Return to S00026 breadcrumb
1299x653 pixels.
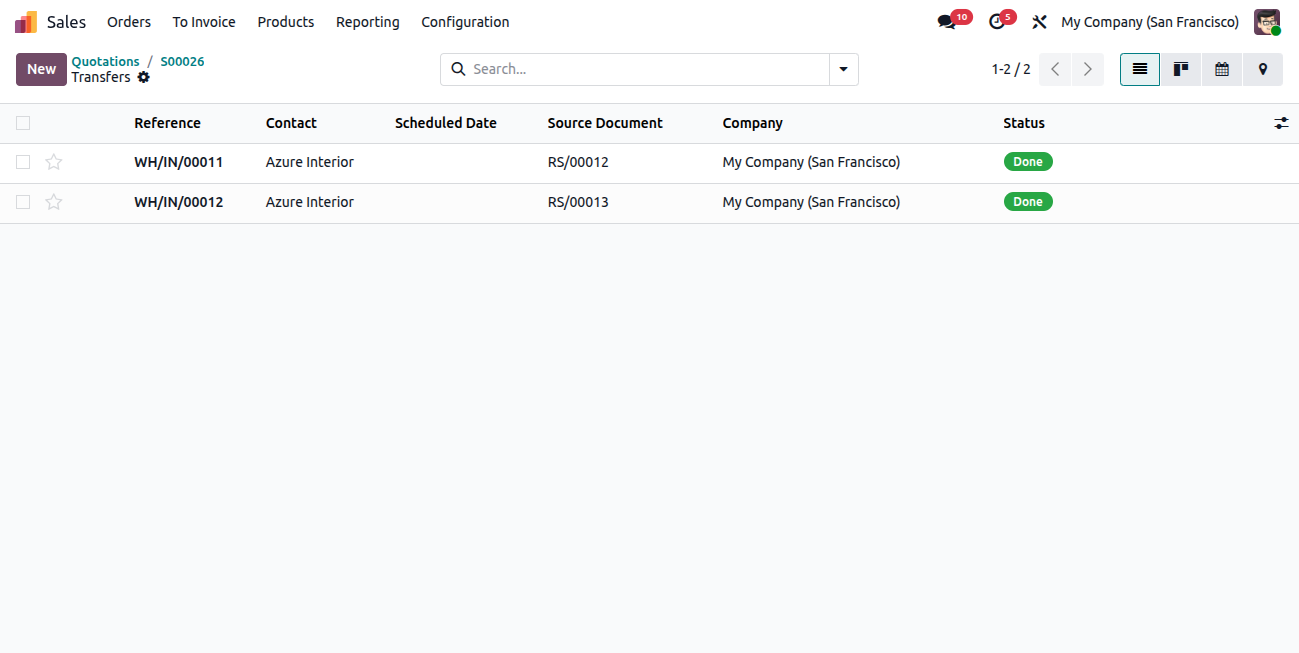(182, 61)
